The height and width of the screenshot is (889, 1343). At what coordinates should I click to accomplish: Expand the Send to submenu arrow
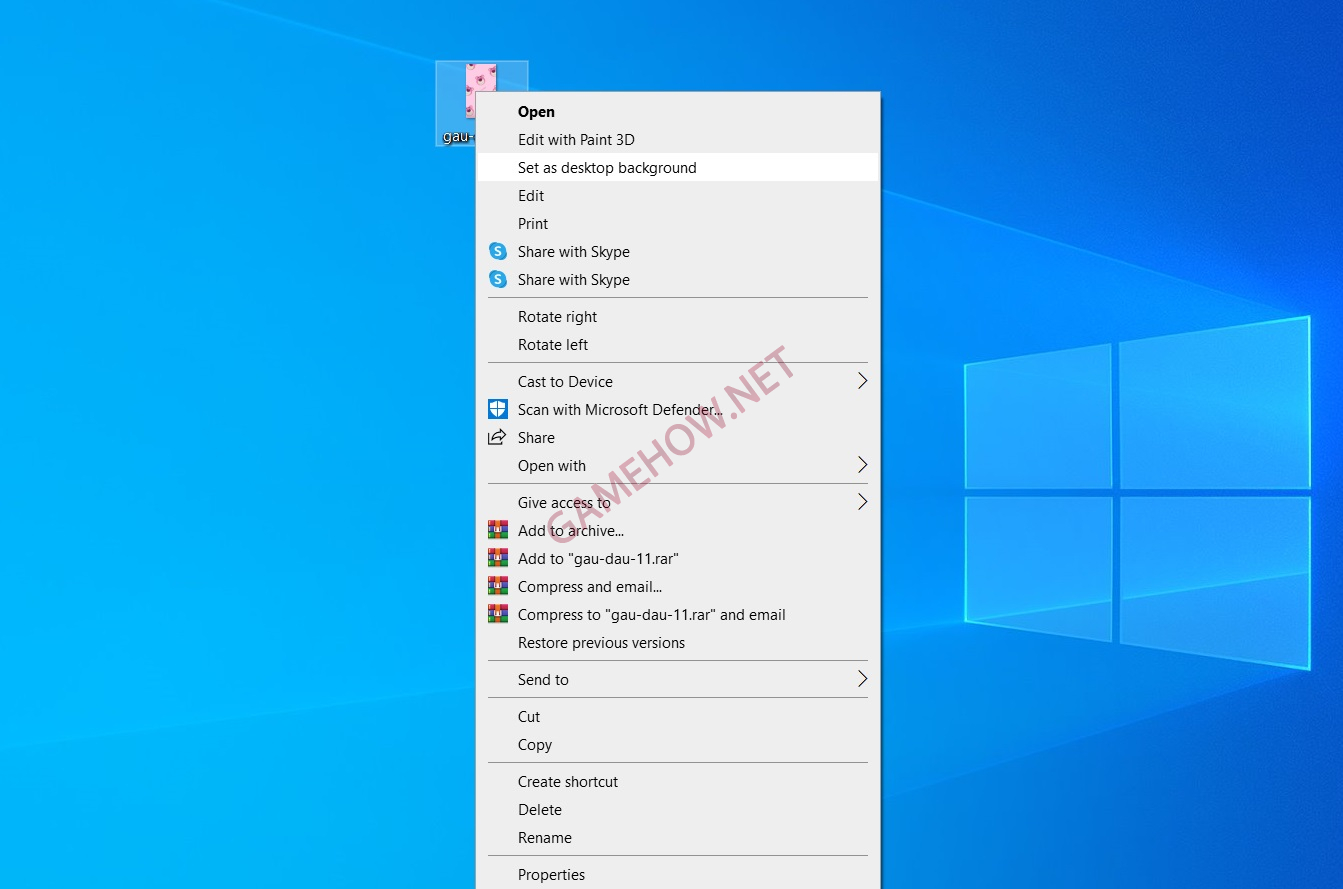[861, 679]
